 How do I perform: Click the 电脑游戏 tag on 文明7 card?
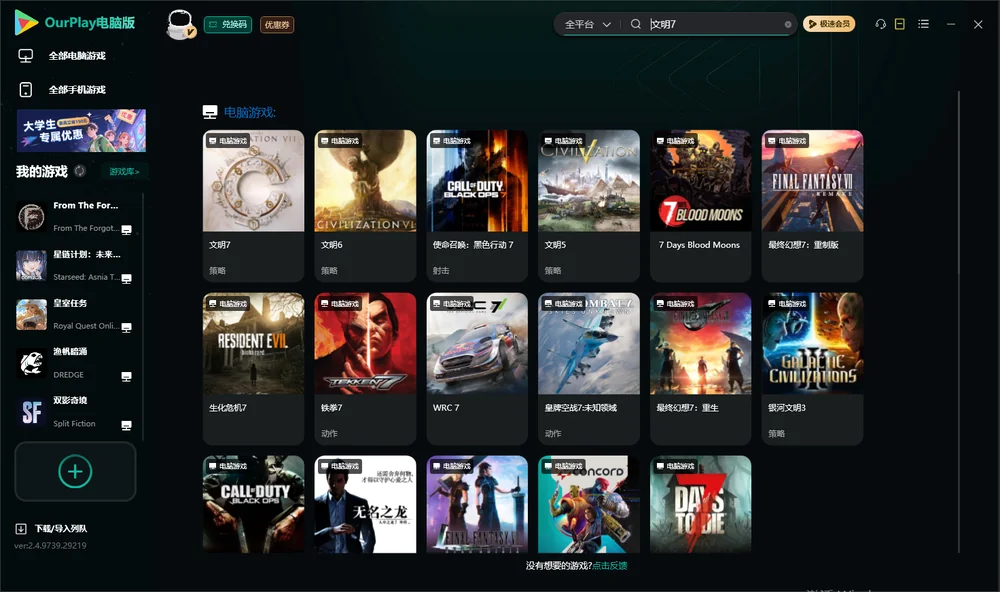click(x=228, y=141)
